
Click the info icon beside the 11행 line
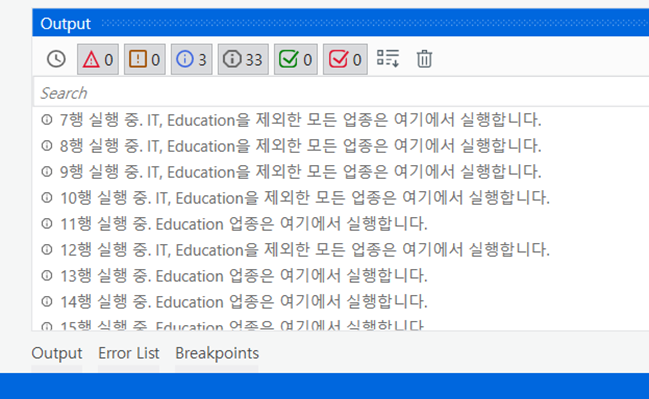pos(47,224)
